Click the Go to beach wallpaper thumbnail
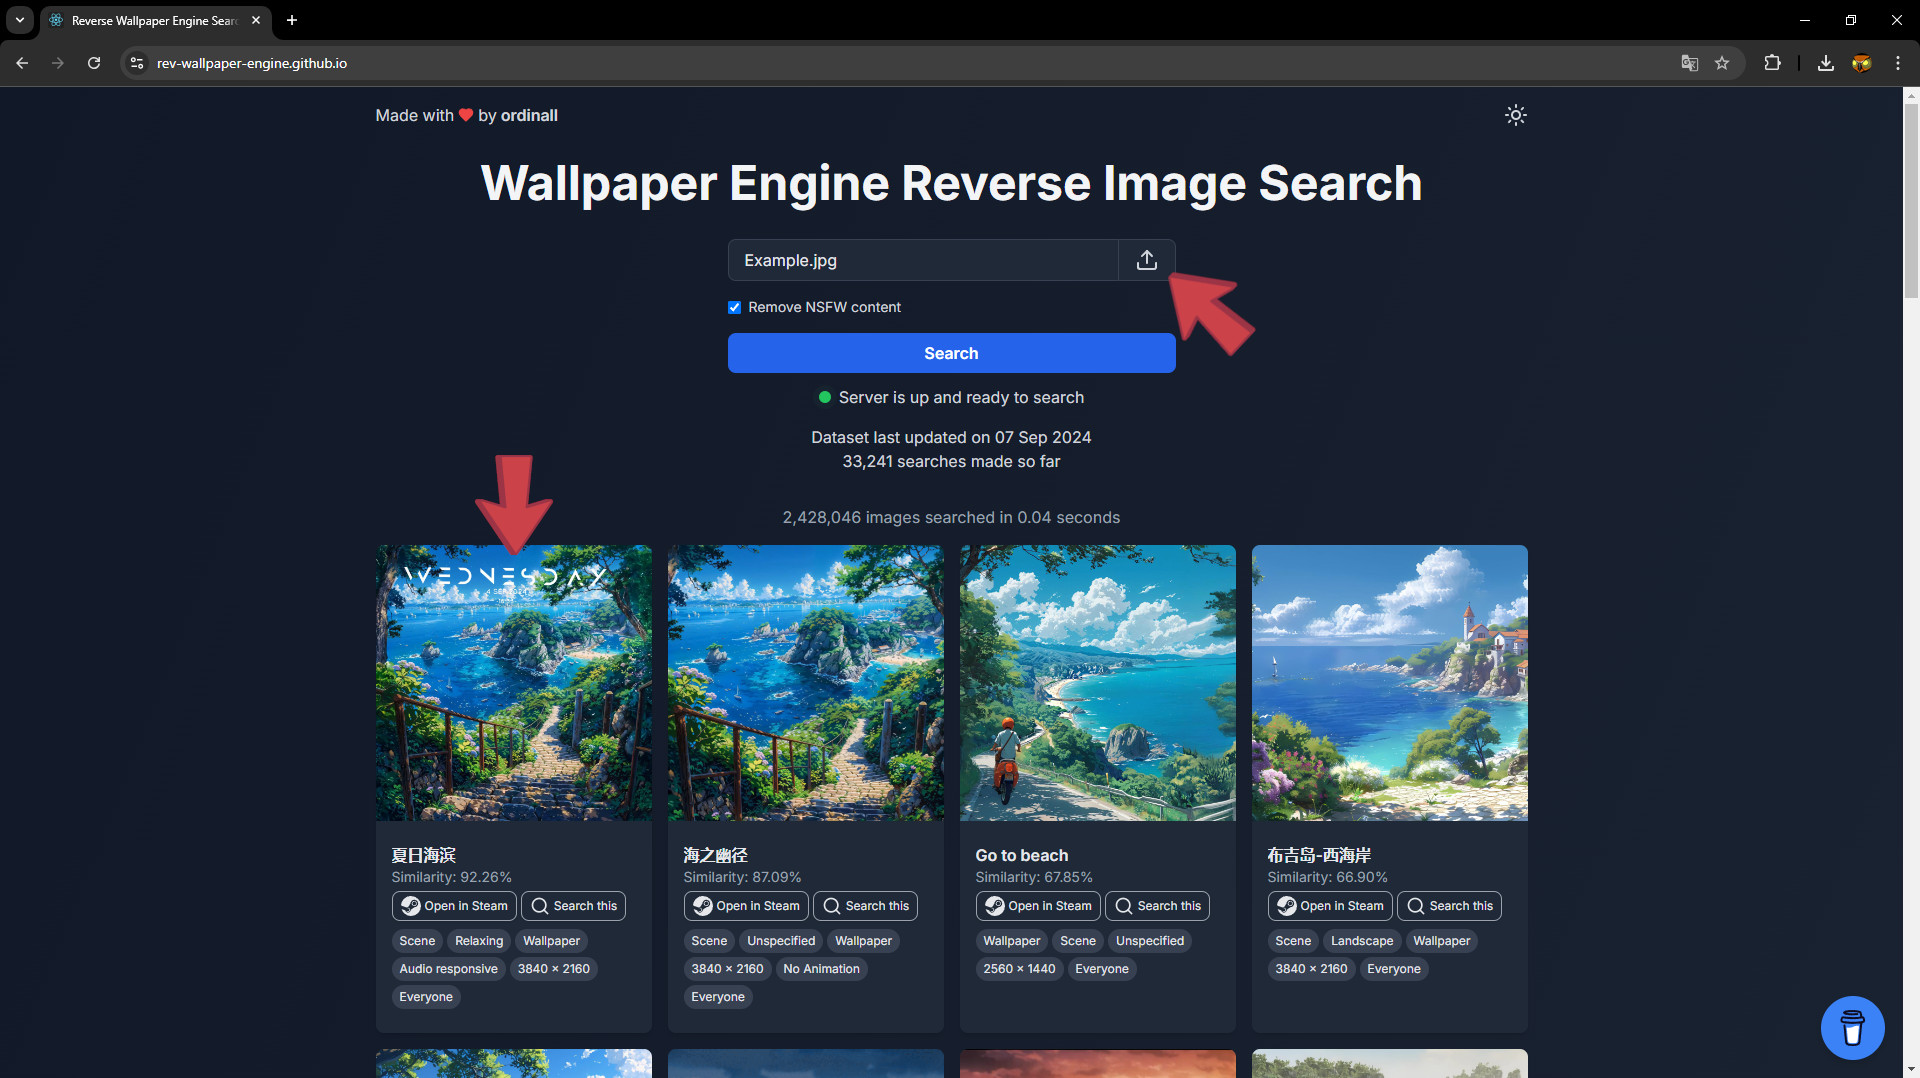1920x1078 pixels. (1098, 683)
